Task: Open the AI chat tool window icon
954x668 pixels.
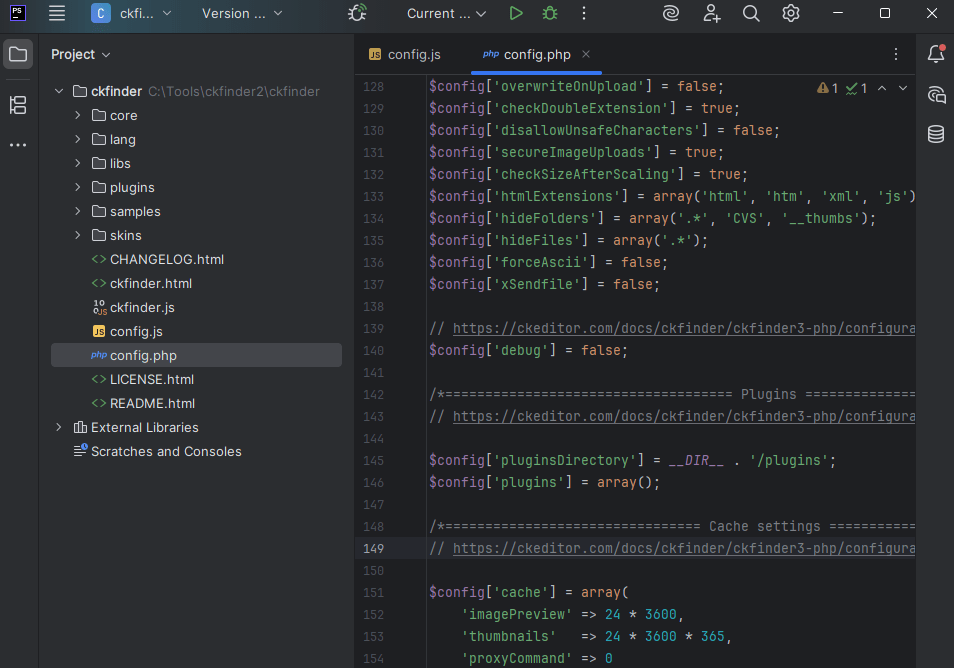Action: [936, 94]
